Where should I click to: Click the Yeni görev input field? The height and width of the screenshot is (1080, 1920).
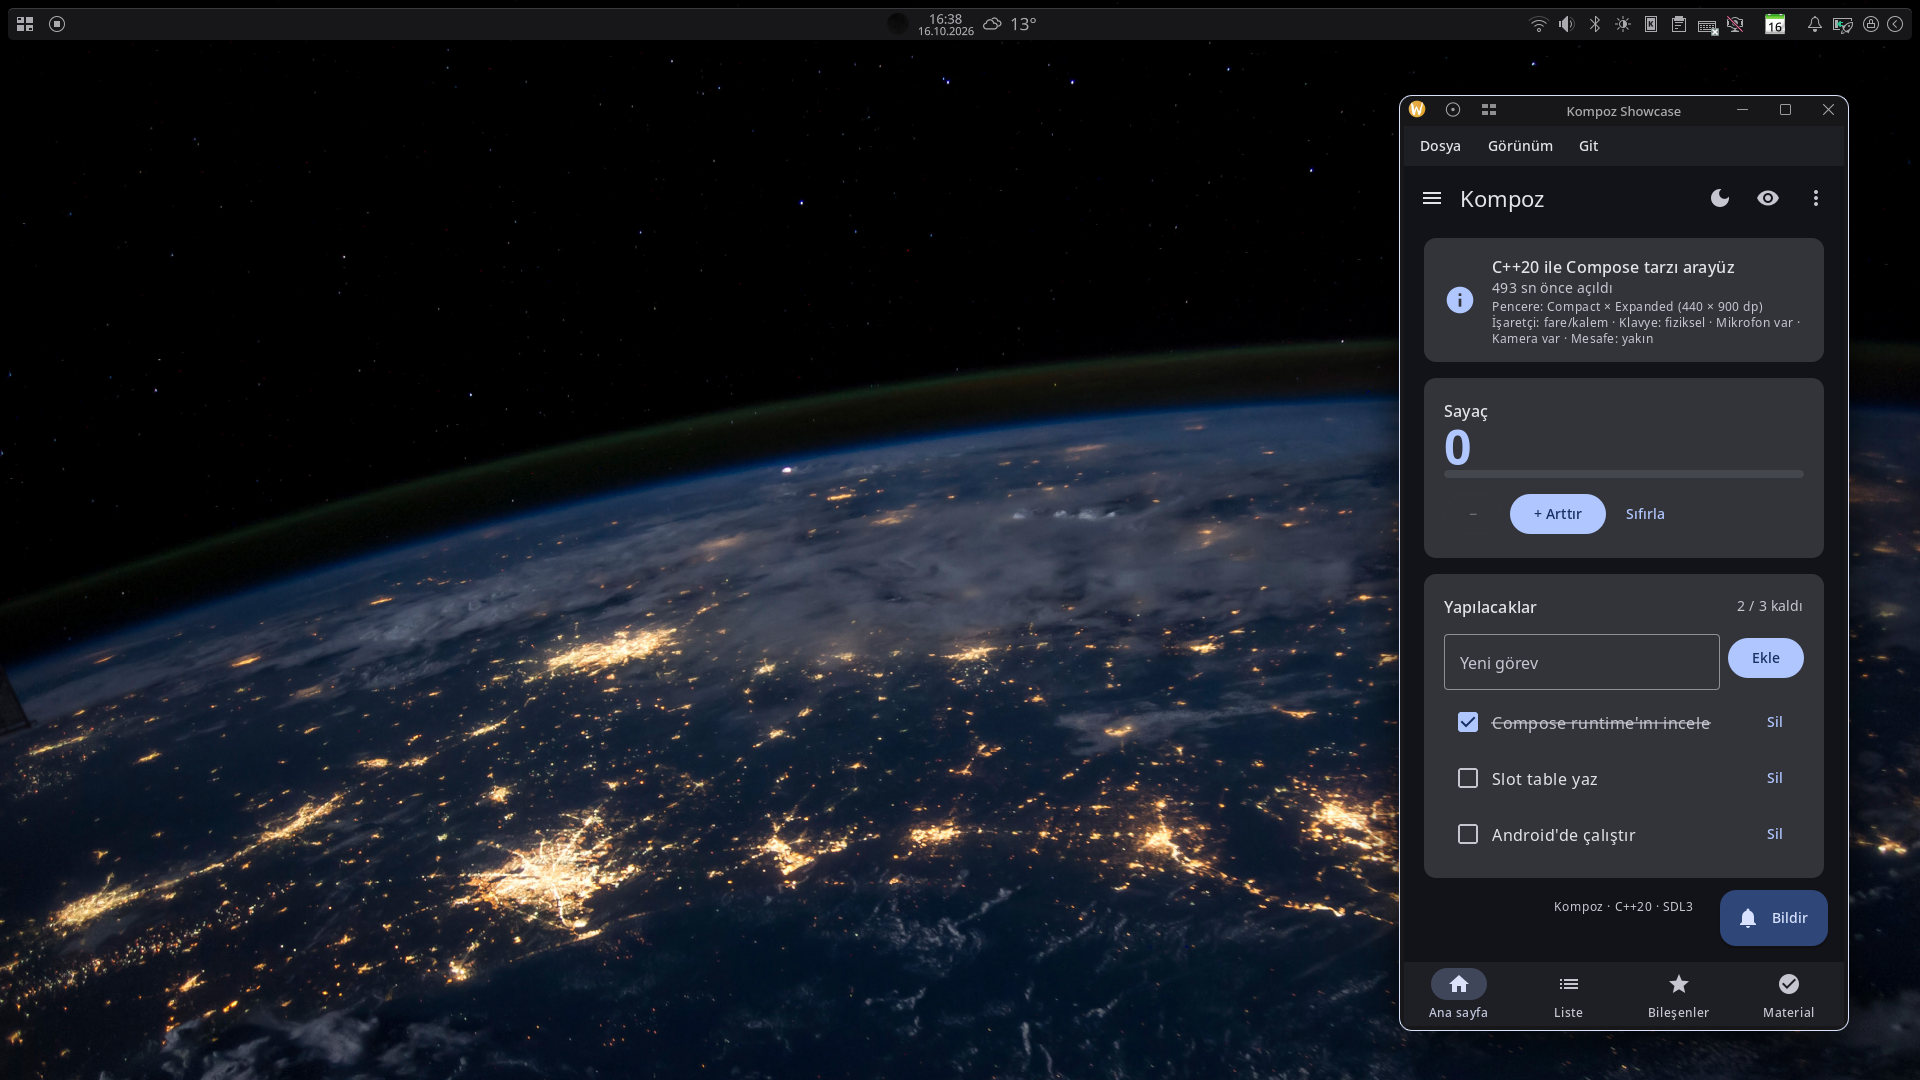coord(1582,662)
